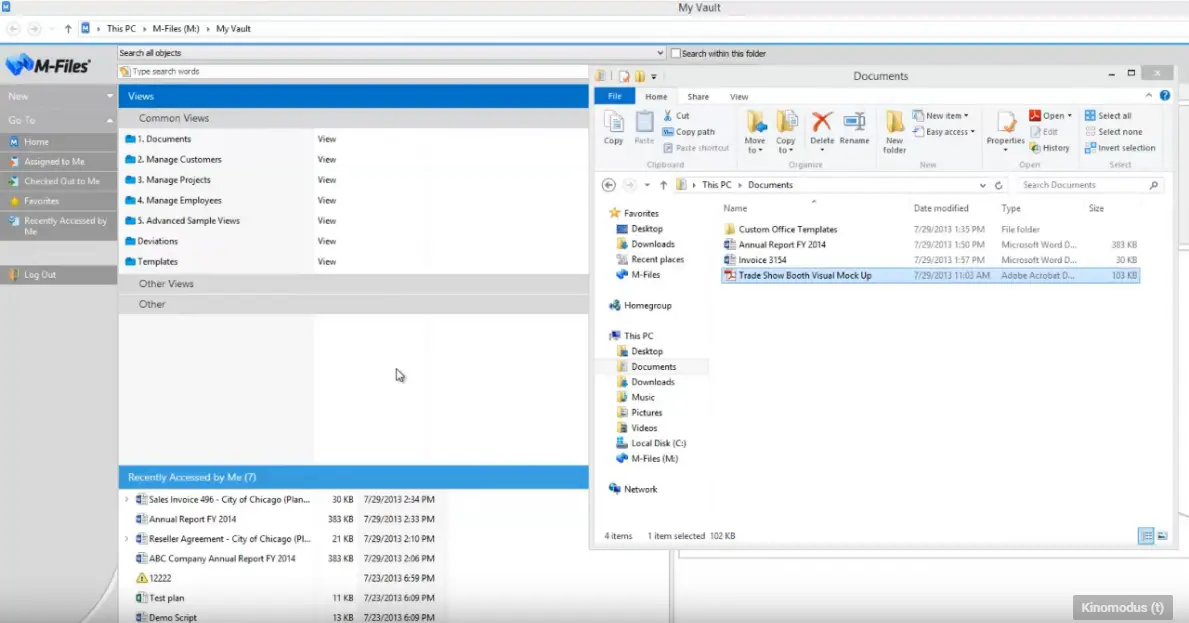Collapse the New section in M-Files sidebar

[x=110, y=96]
